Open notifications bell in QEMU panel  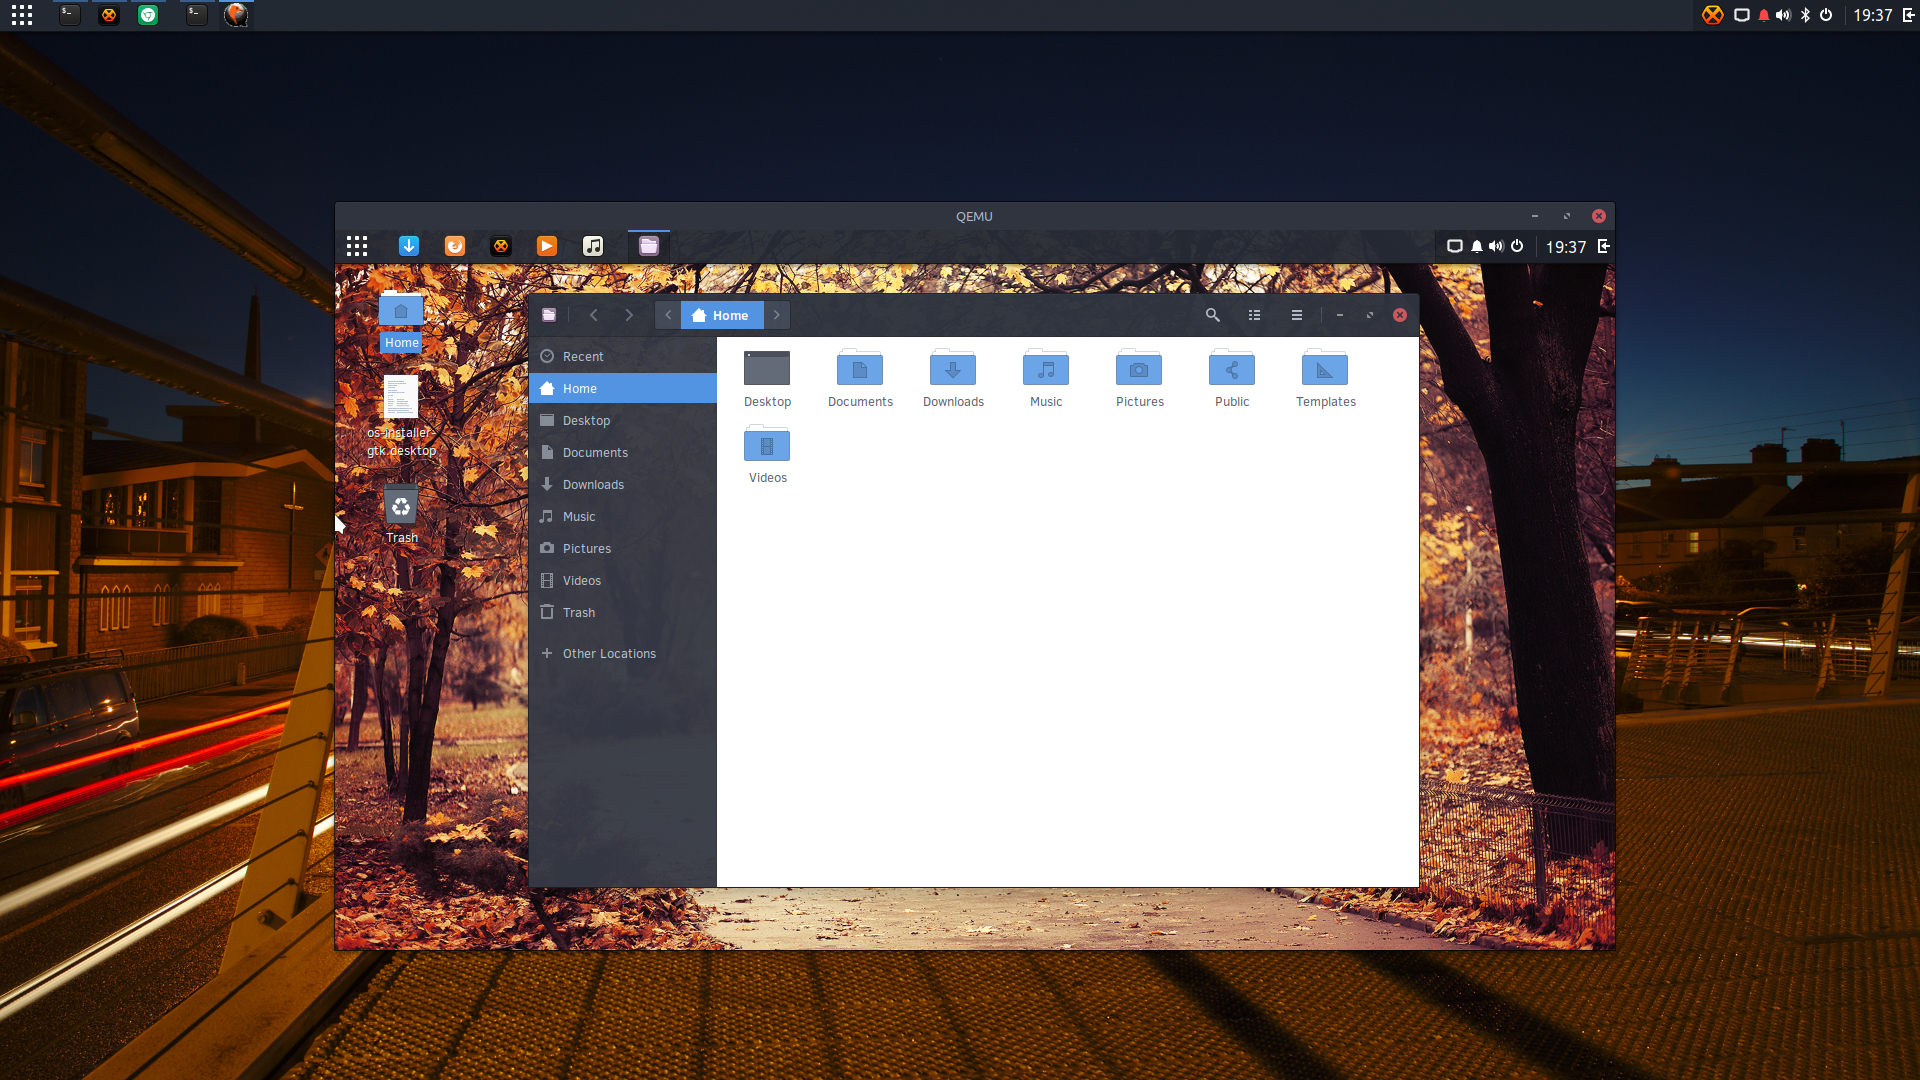pyautogui.click(x=1476, y=246)
